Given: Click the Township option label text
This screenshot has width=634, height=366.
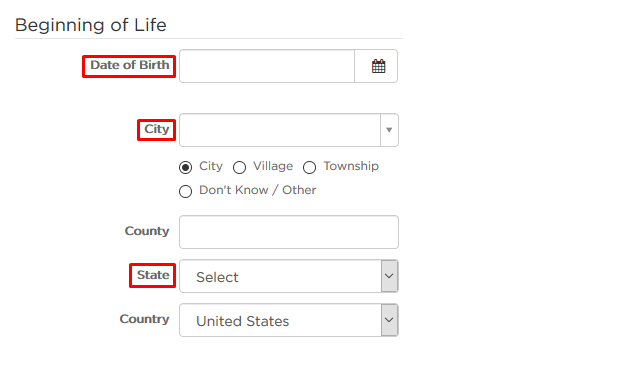Looking at the screenshot, I should (x=351, y=166).
